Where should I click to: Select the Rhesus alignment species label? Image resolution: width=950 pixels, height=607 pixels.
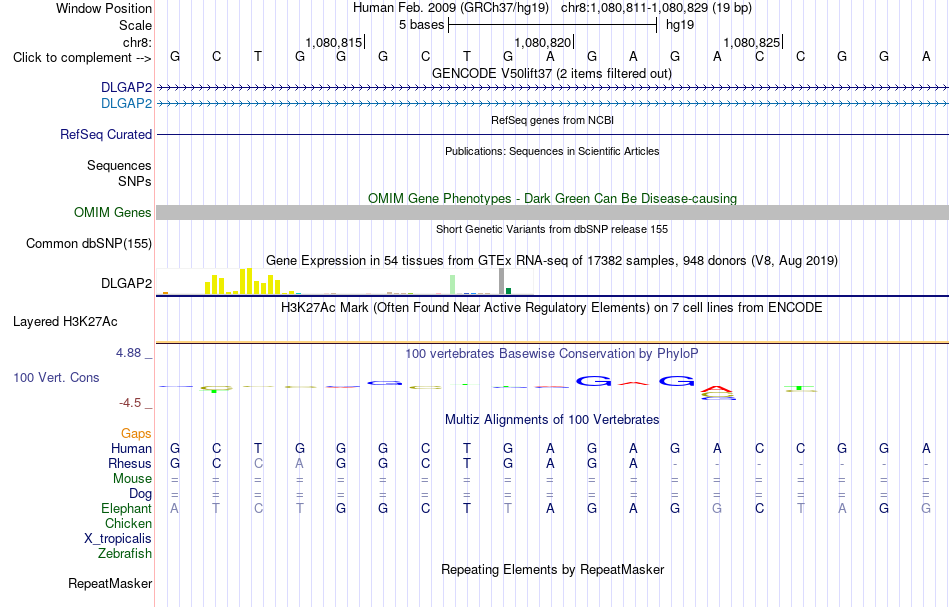130,463
